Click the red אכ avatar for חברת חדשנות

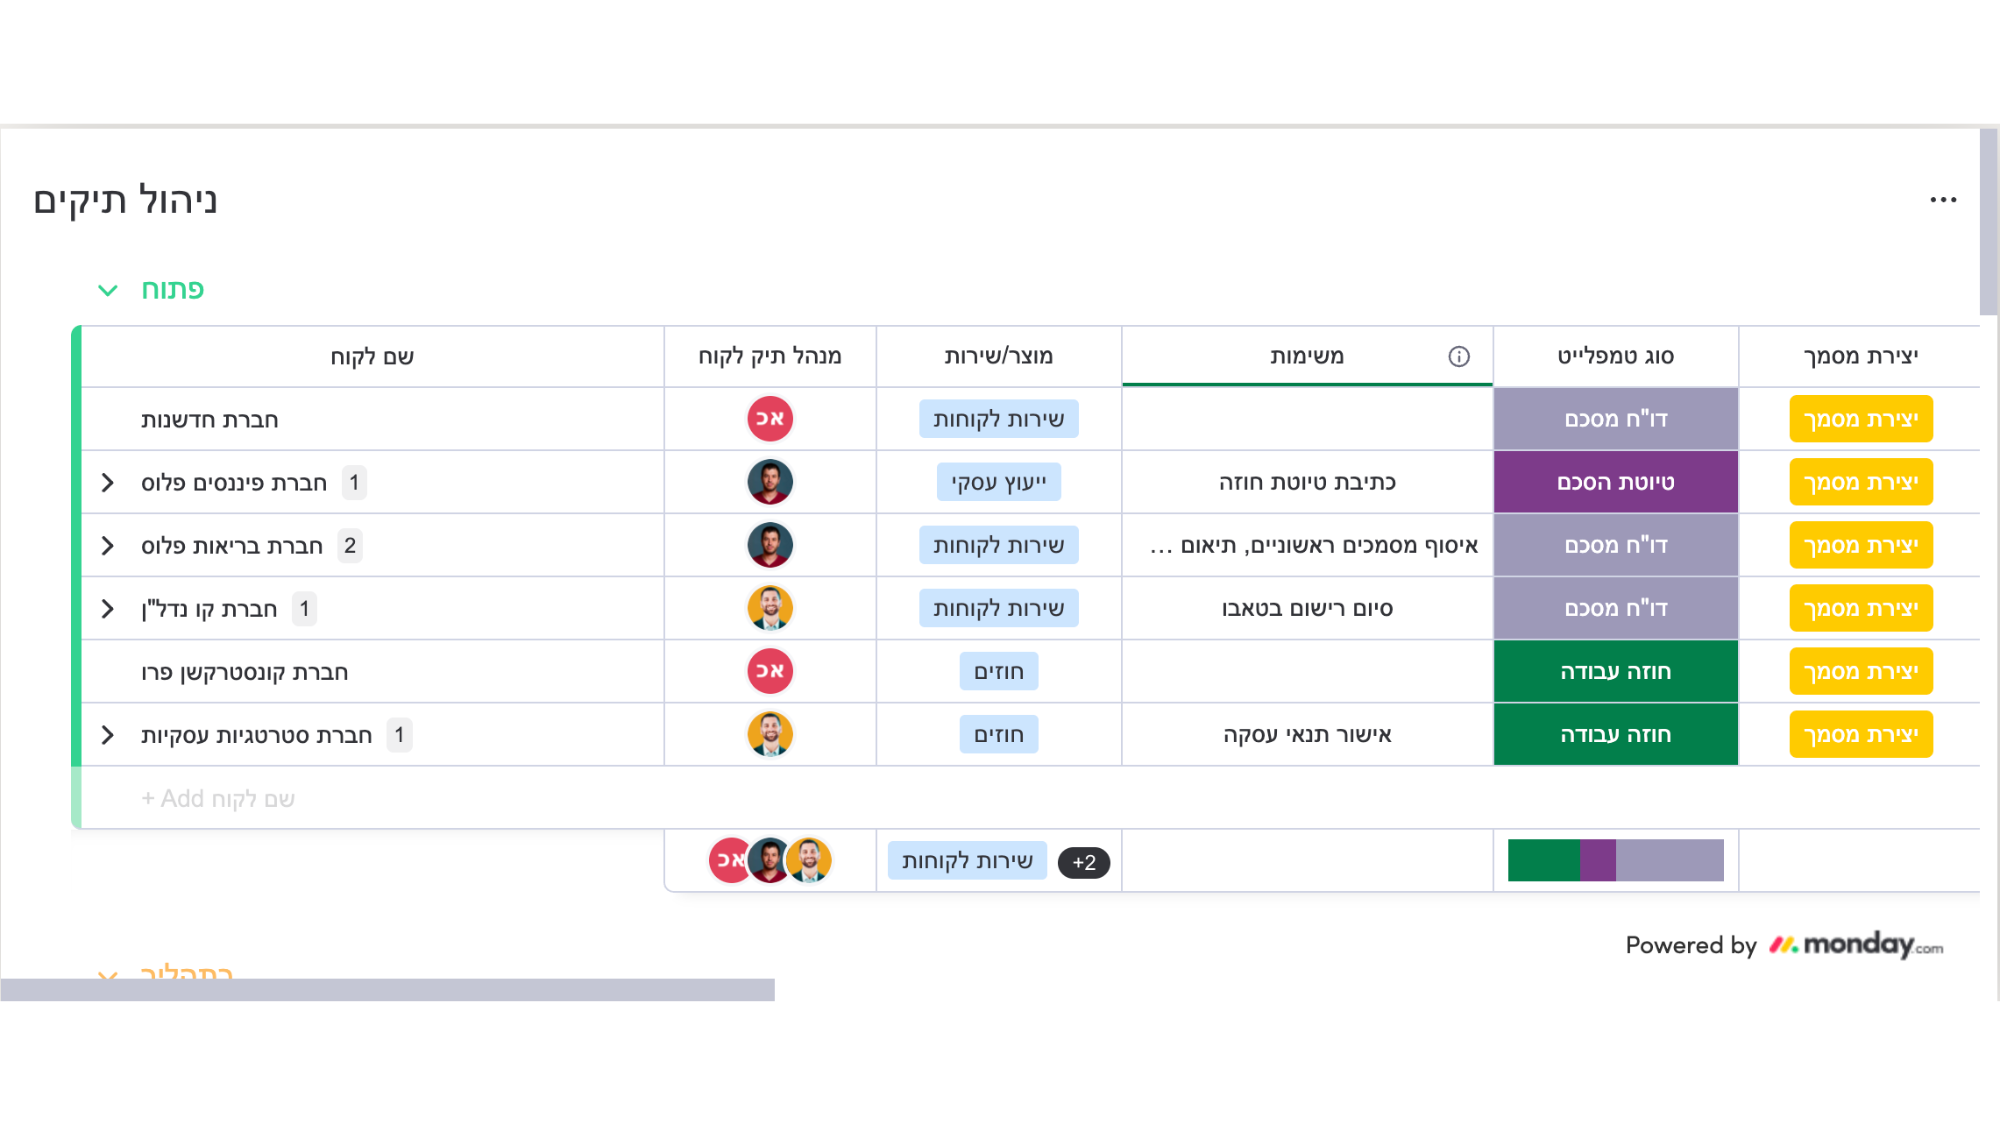(770, 419)
